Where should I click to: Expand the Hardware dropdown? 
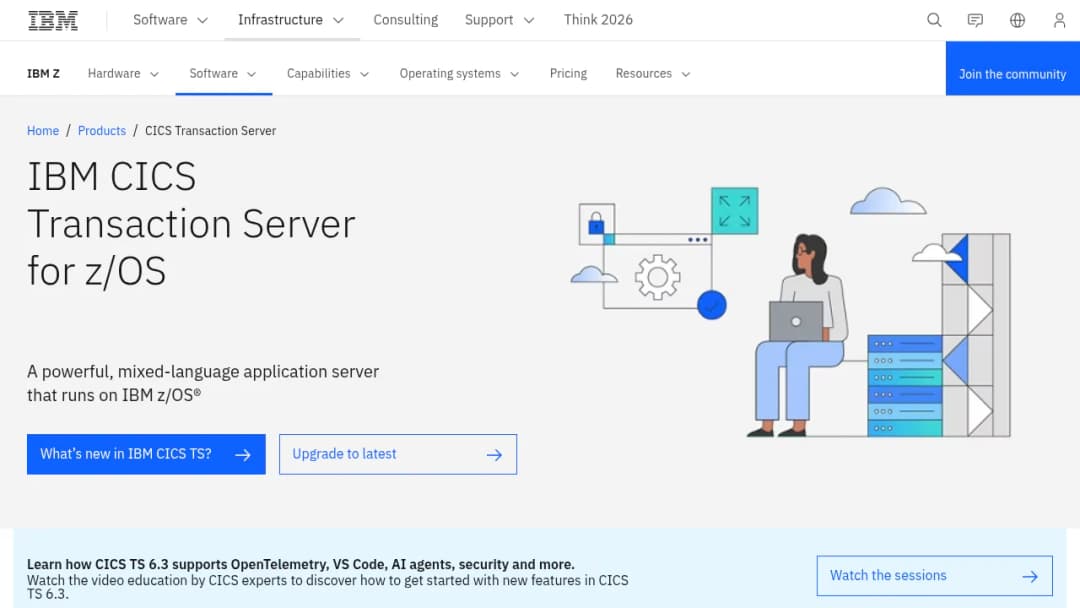pyautogui.click(x=123, y=74)
